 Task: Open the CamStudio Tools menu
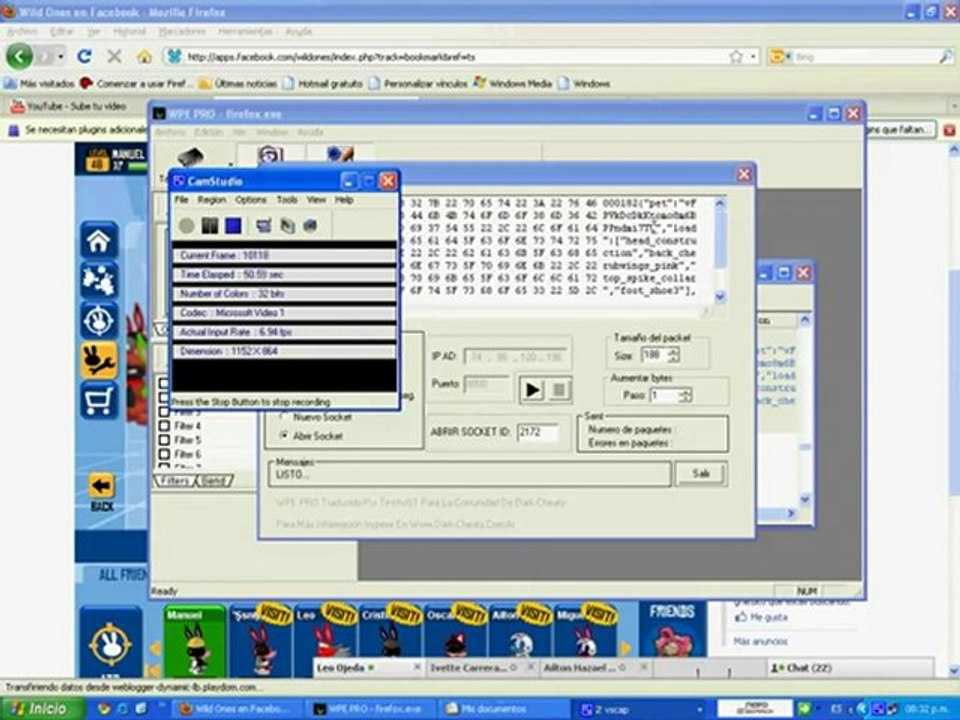pyautogui.click(x=287, y=200)
